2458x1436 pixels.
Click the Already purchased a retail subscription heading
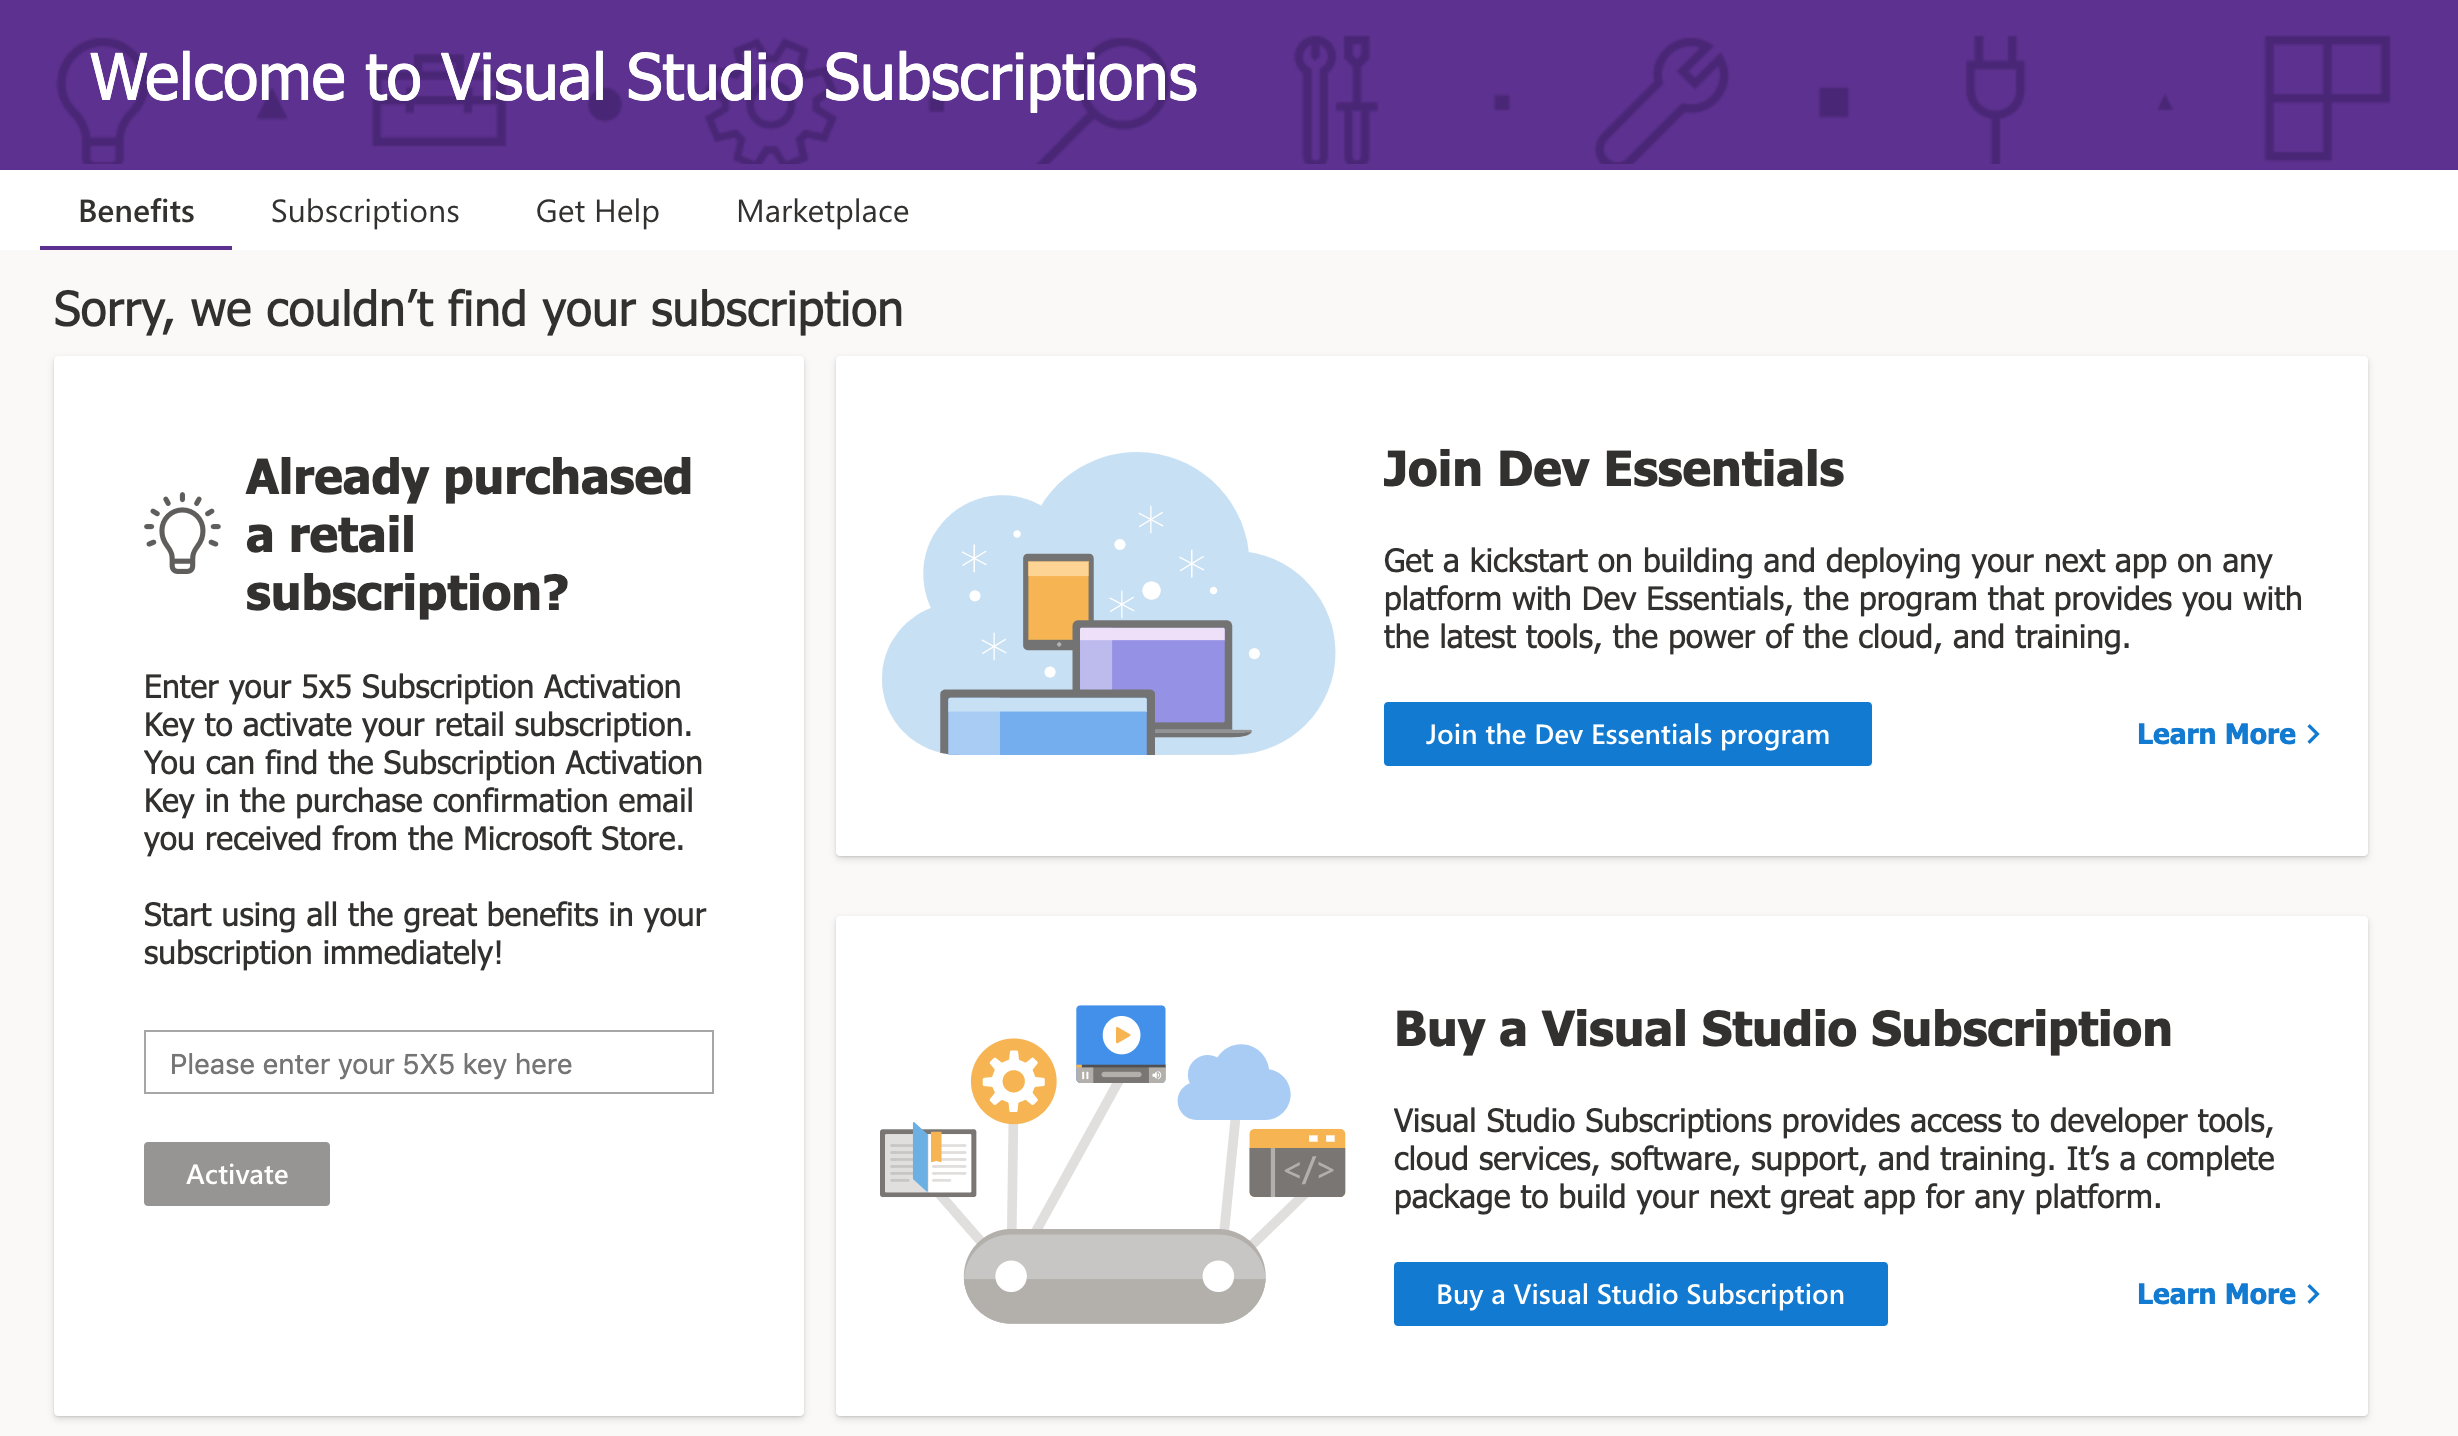pyautogui.click(x=469, y=534)
